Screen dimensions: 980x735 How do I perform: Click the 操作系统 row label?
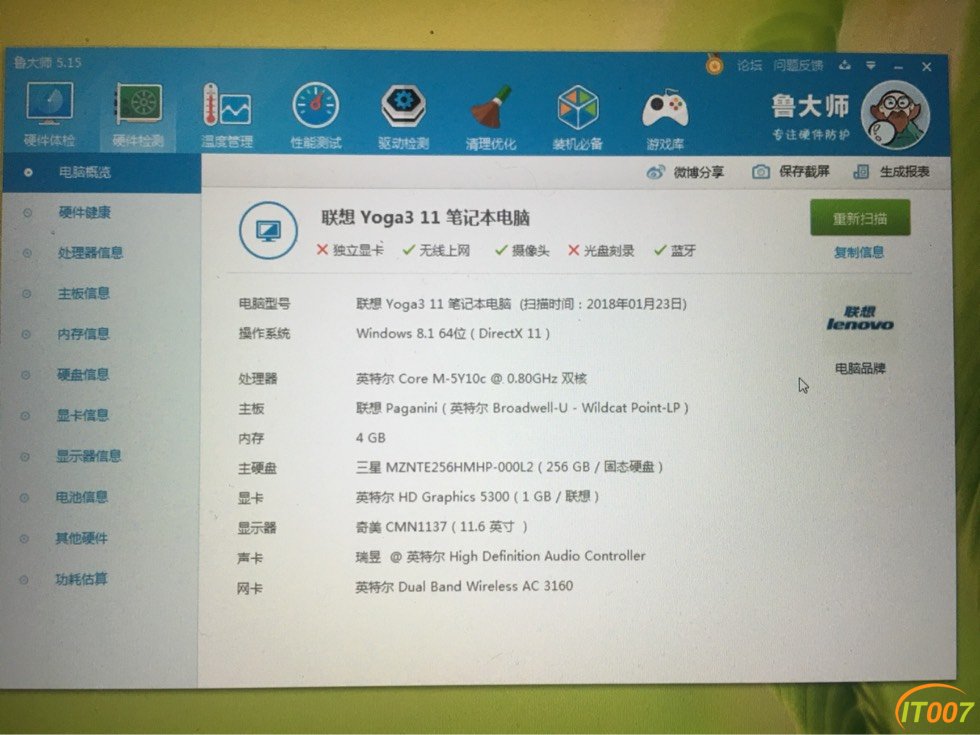coord(264,333)
